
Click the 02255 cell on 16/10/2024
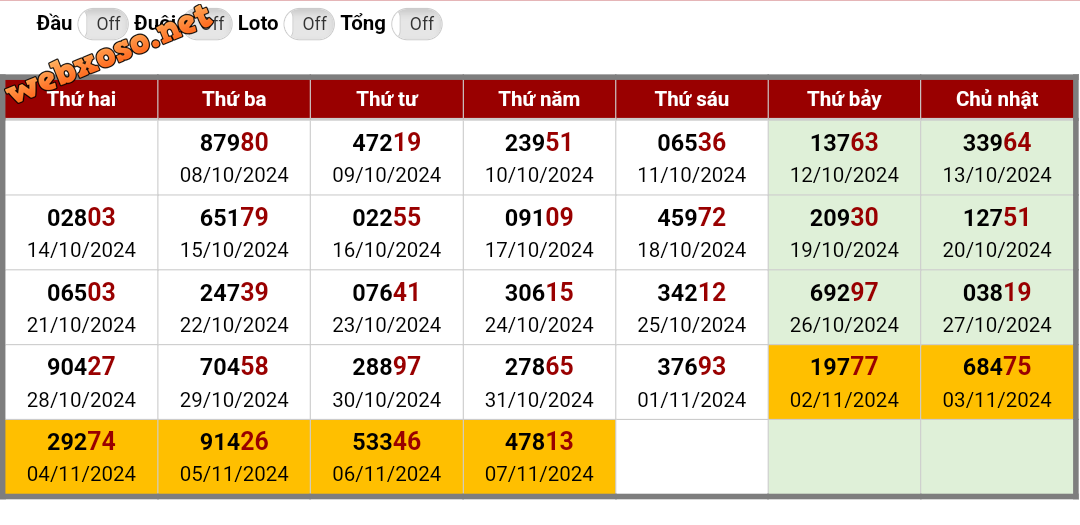(386, 232)
